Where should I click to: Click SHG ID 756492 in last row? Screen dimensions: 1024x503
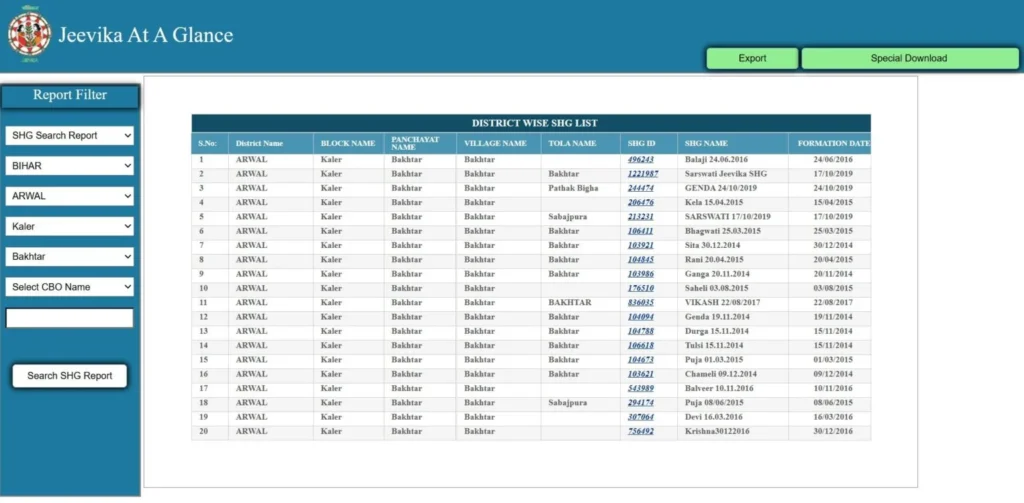tap(640, 431)
